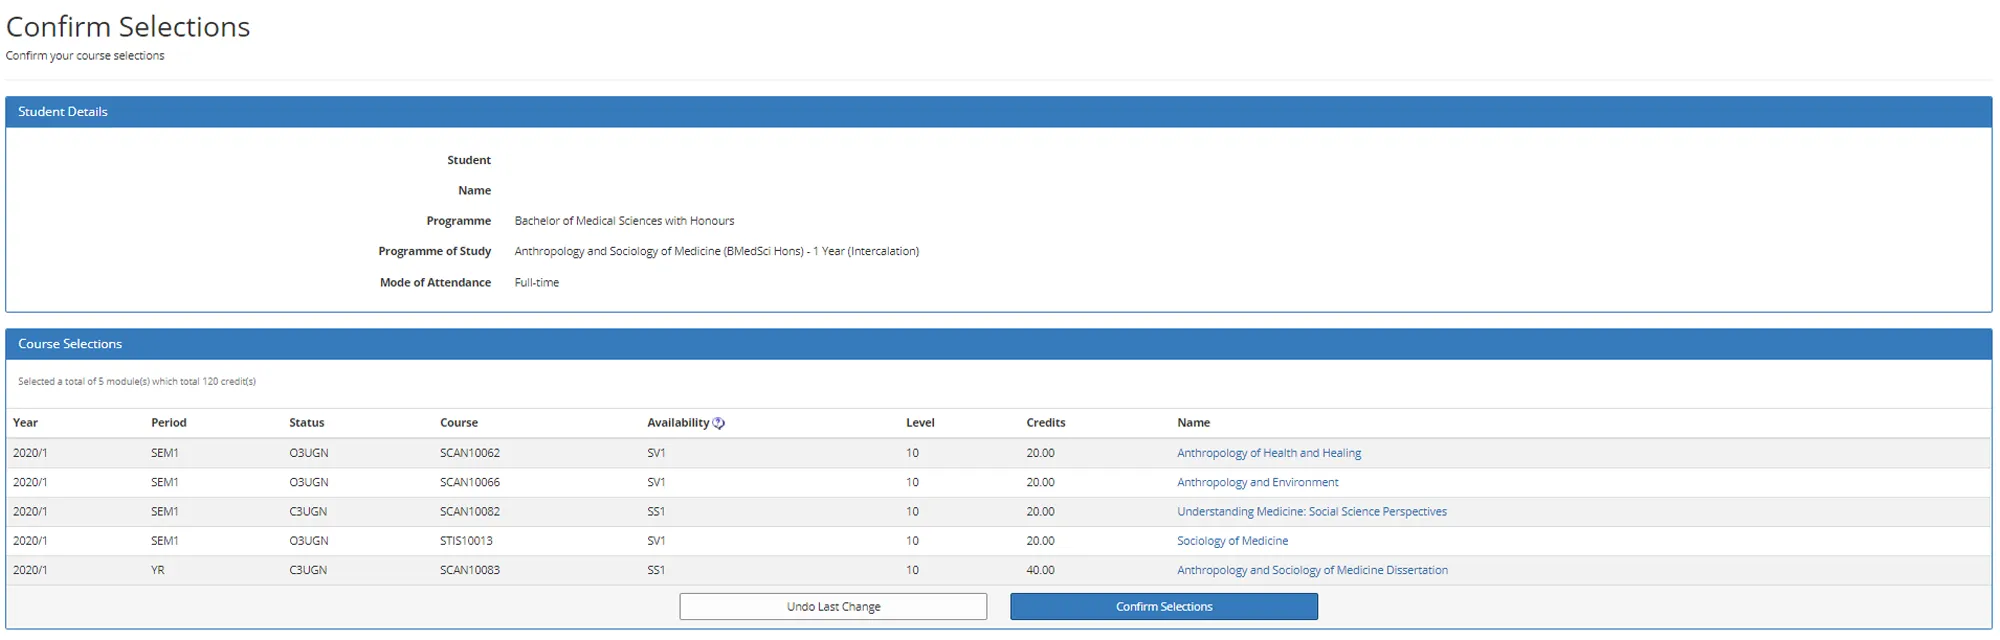Click the Name column header
Image resolution: width=2000 pixels, height=640 pixels.
[1194, 423]
